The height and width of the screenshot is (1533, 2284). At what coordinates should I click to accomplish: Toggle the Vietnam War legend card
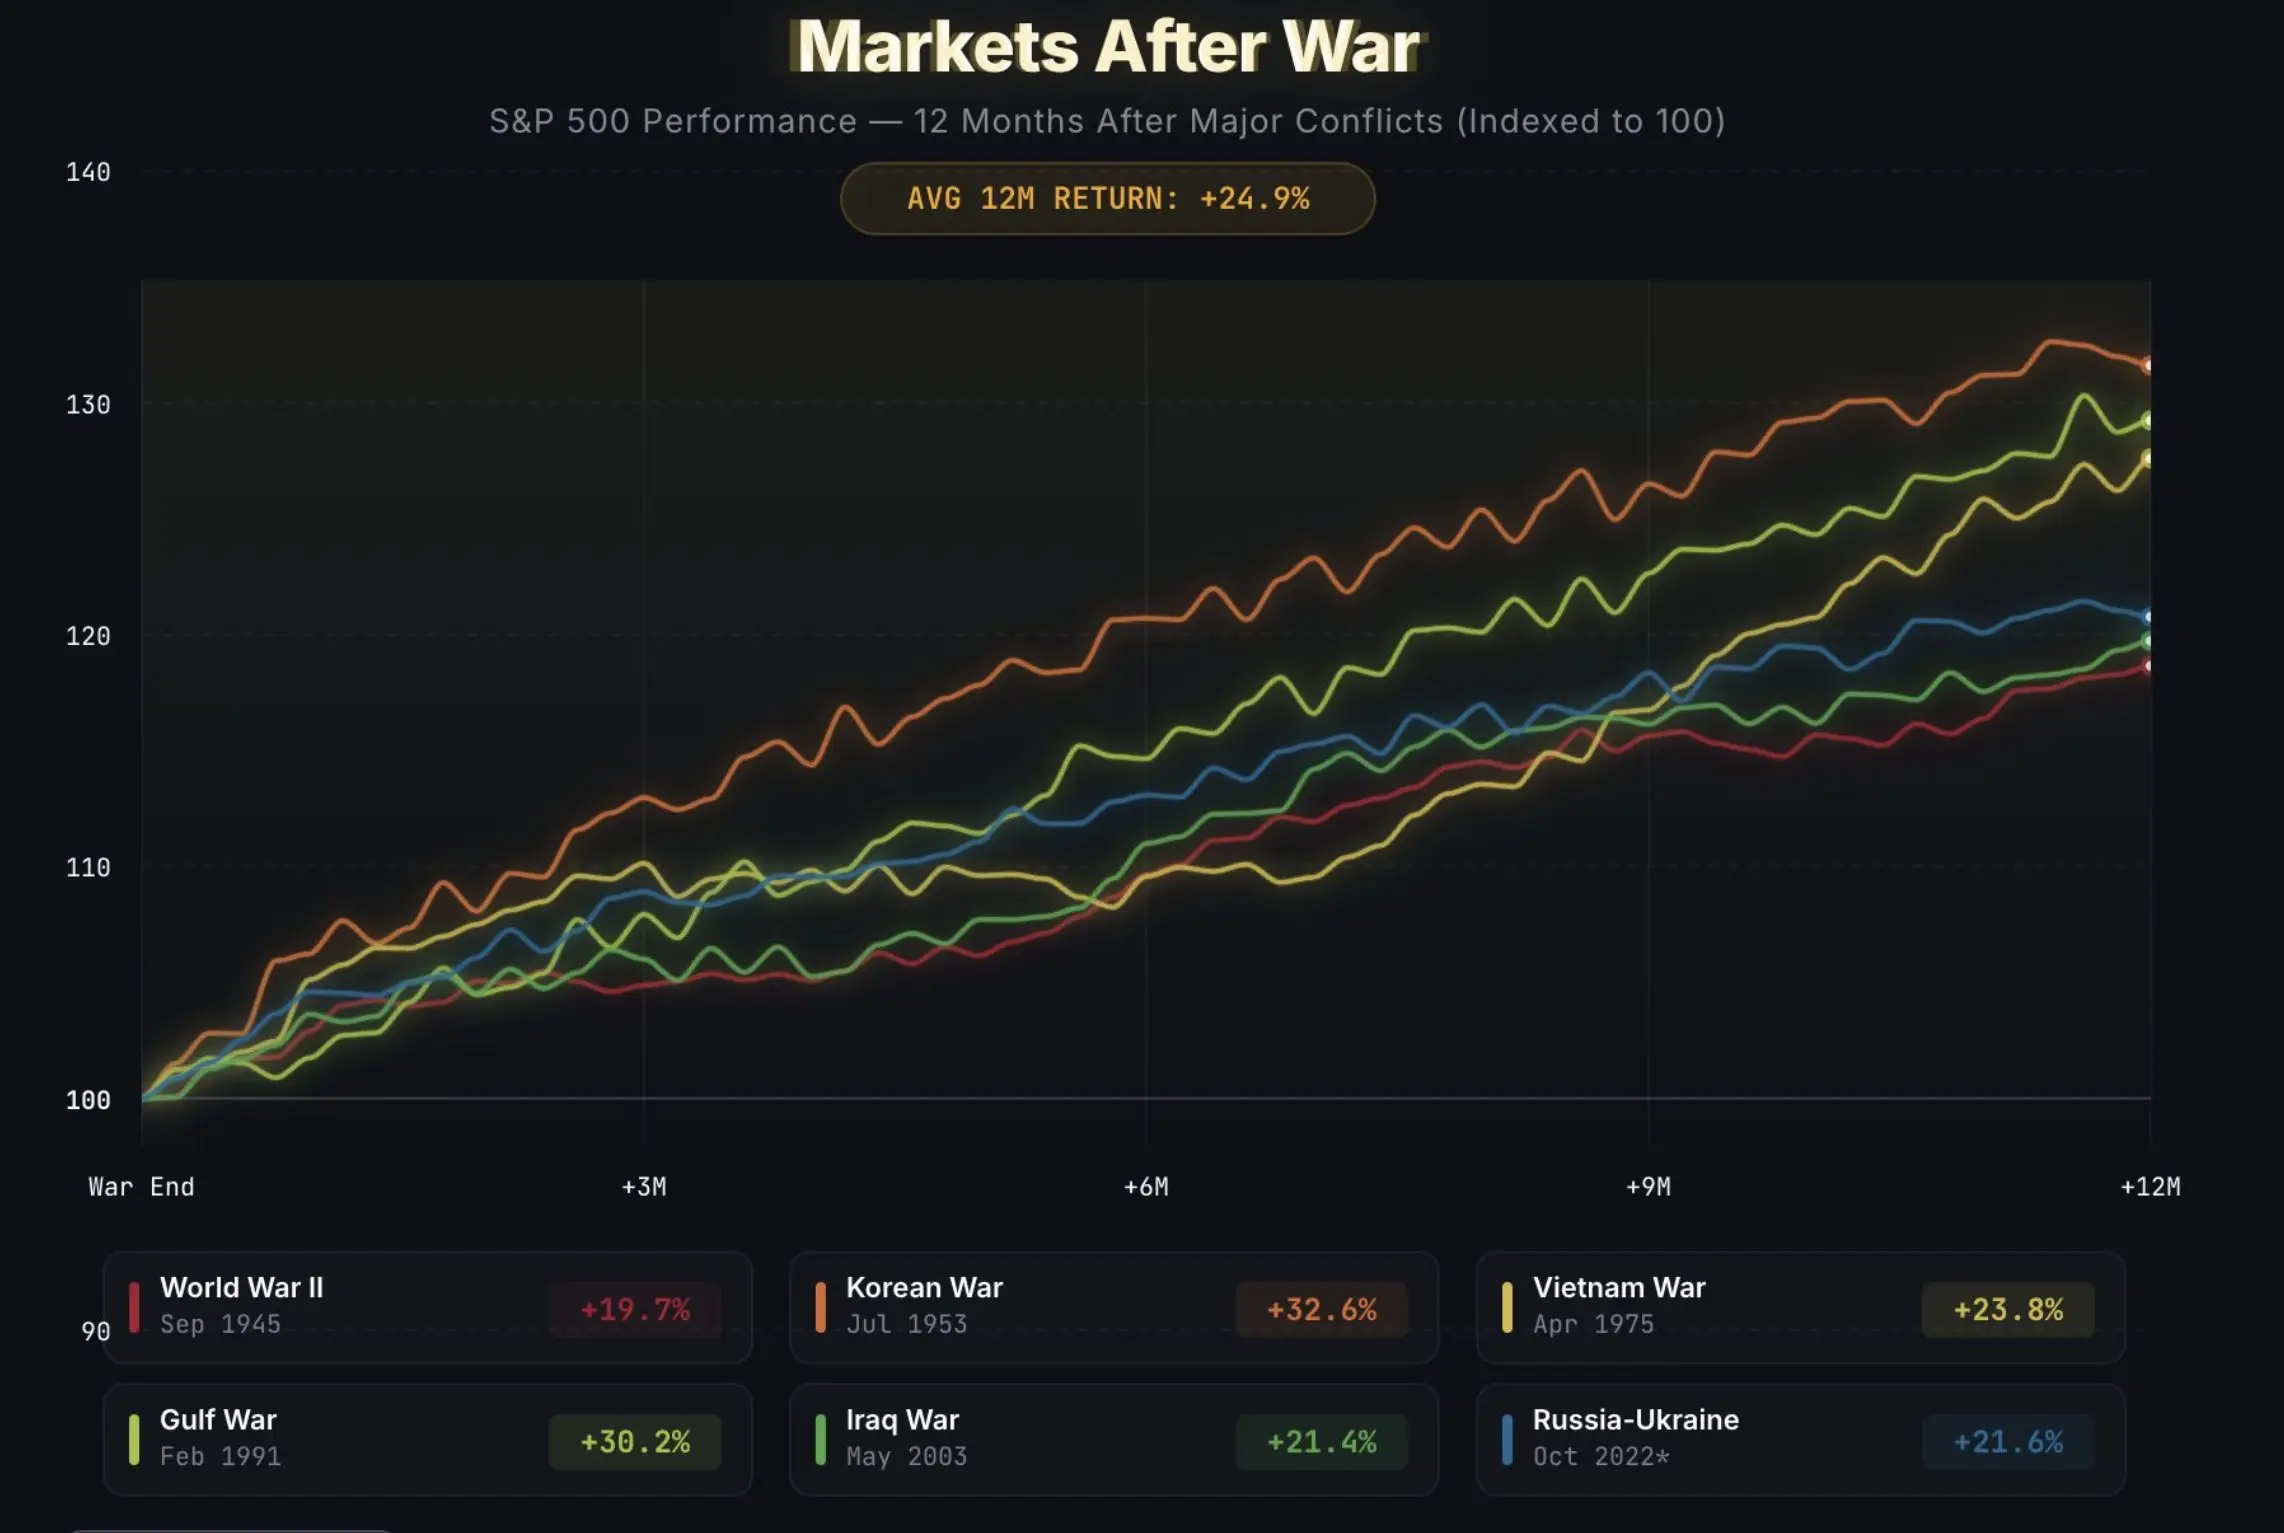(x=1801, y=1307)
